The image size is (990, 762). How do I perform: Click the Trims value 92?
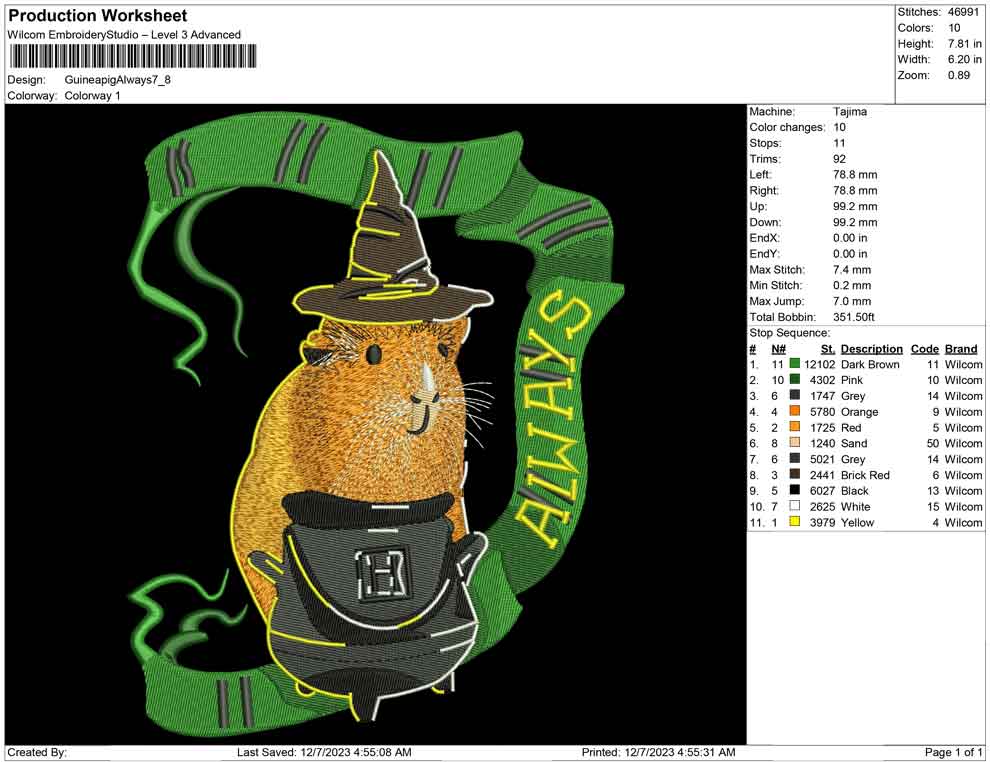point(839,159)
